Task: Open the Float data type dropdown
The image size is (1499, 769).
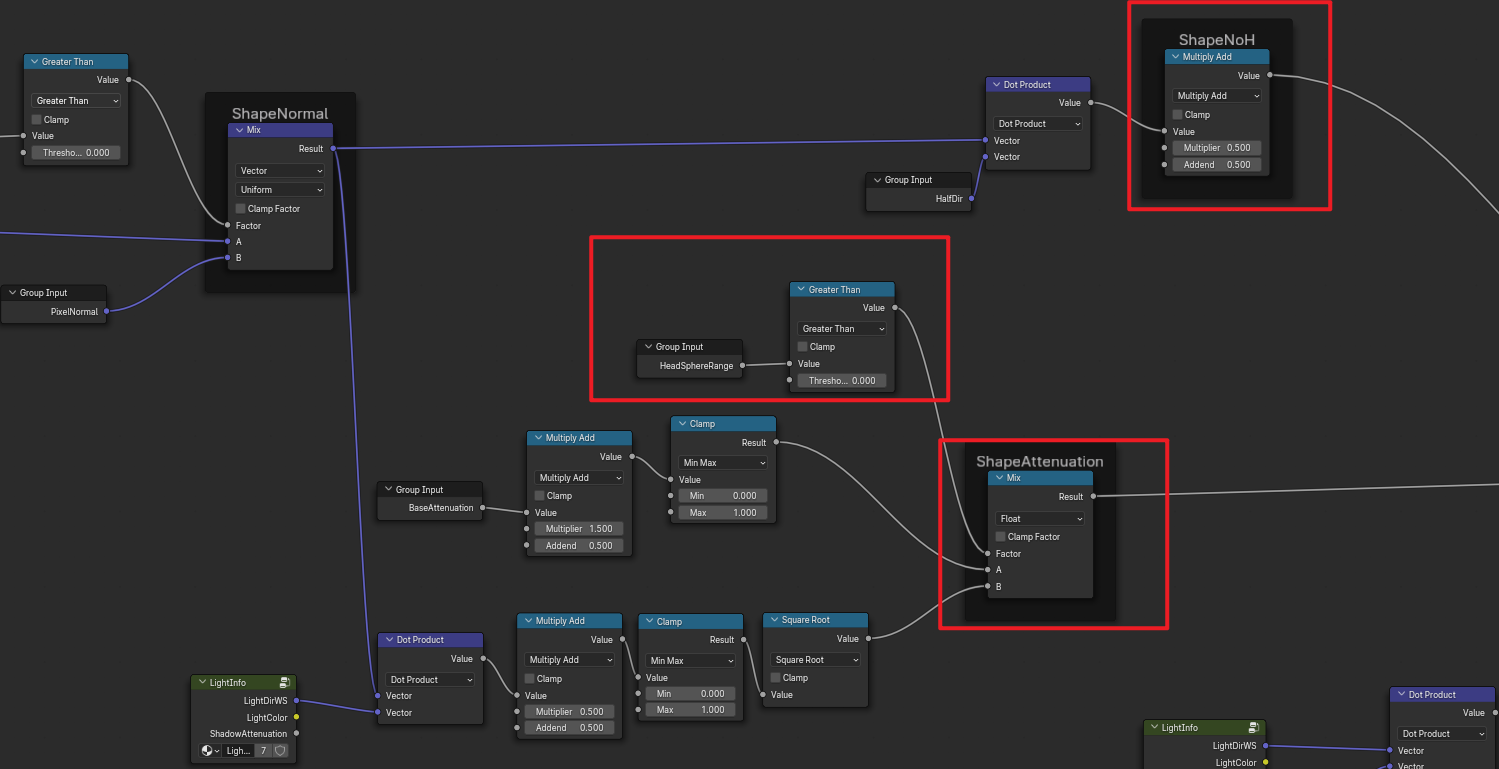Action: (x=1040, y=519)
